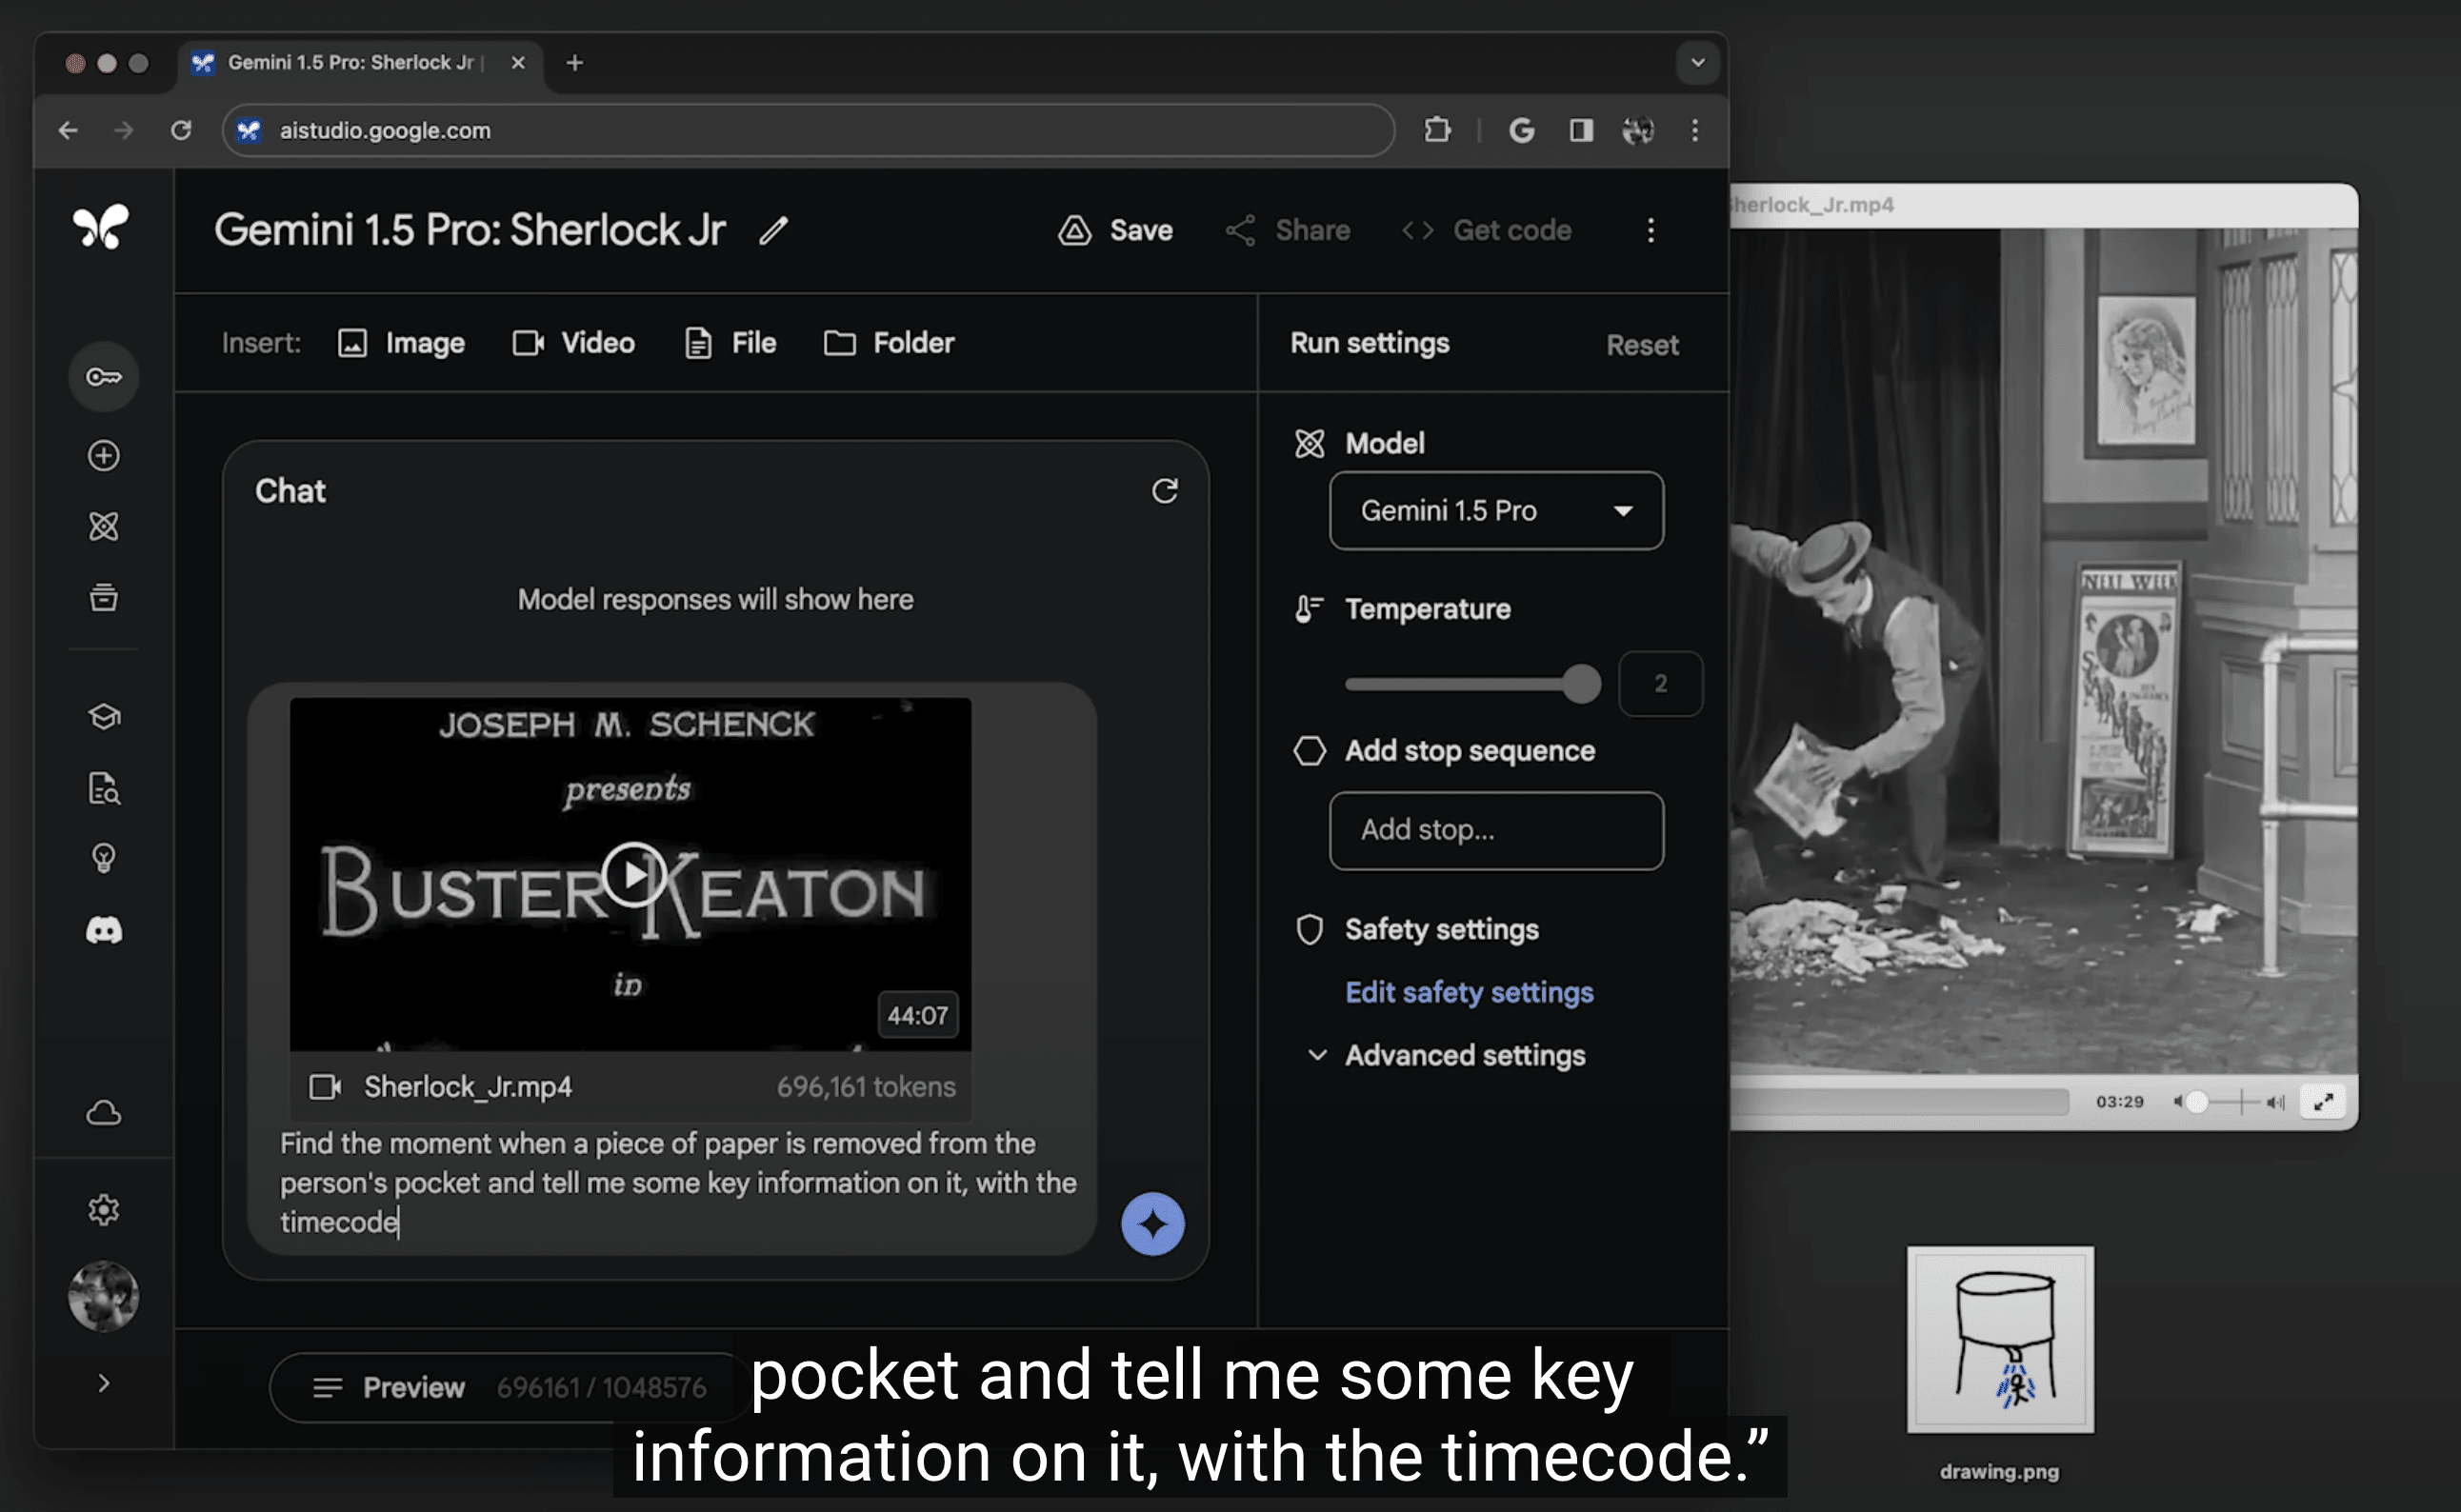Image resolution: width=2461 pixels, height=1512 pixels.
Task: Click the lightbulb icon in sidebar
Action: click(103, 858)
